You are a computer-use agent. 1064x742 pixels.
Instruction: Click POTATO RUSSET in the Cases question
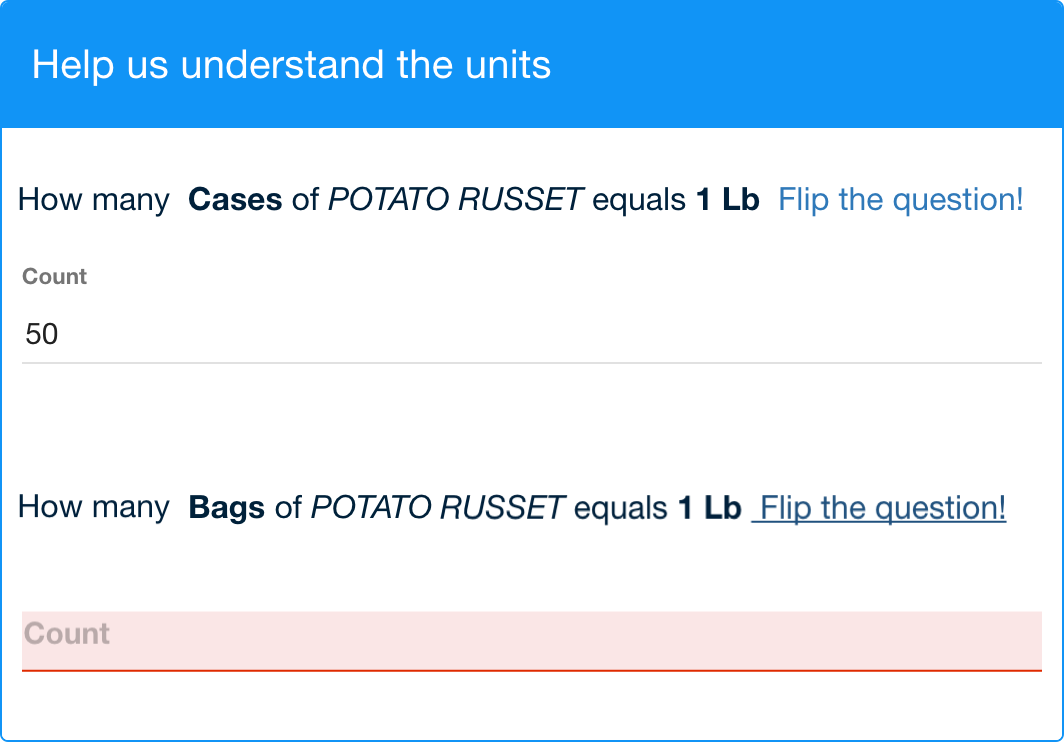point(455,200)
